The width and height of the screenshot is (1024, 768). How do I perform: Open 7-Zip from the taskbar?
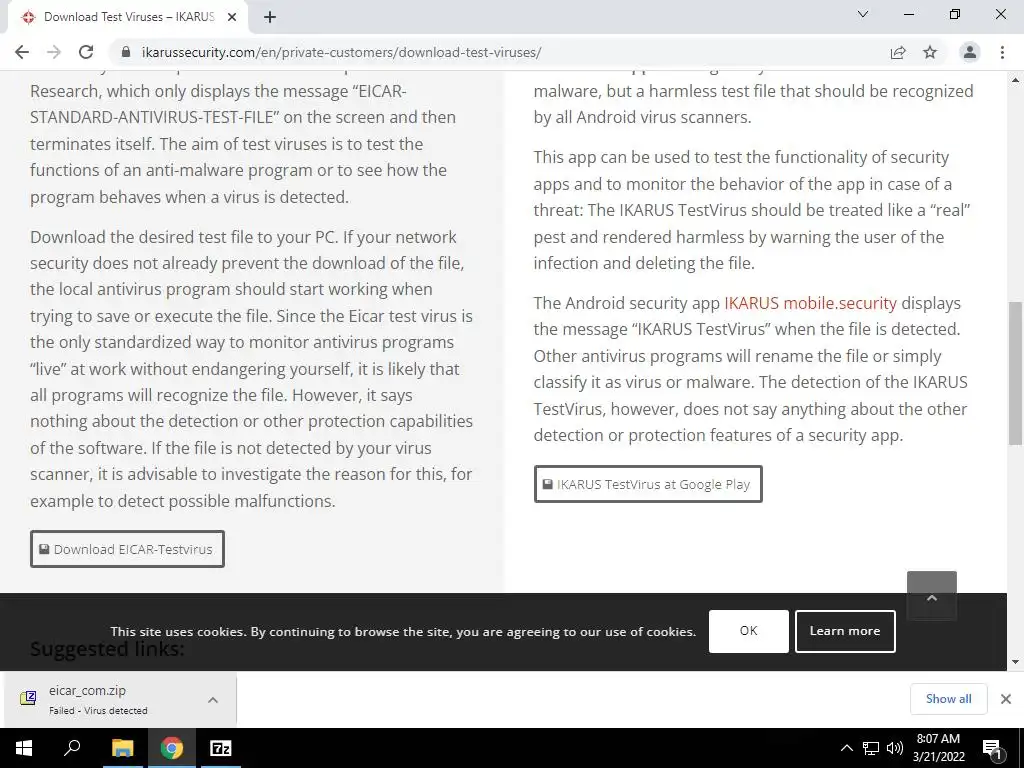221,748
